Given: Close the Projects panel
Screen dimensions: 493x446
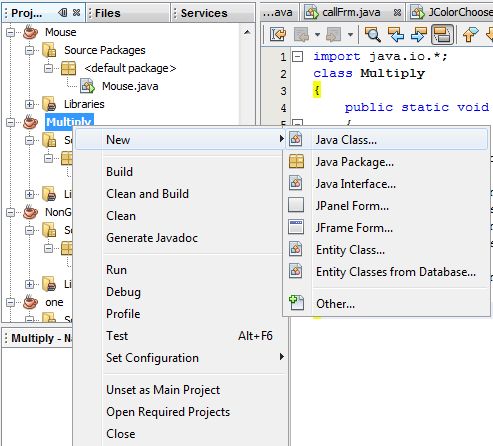Looking at the screenshot, I should point(76,13).
